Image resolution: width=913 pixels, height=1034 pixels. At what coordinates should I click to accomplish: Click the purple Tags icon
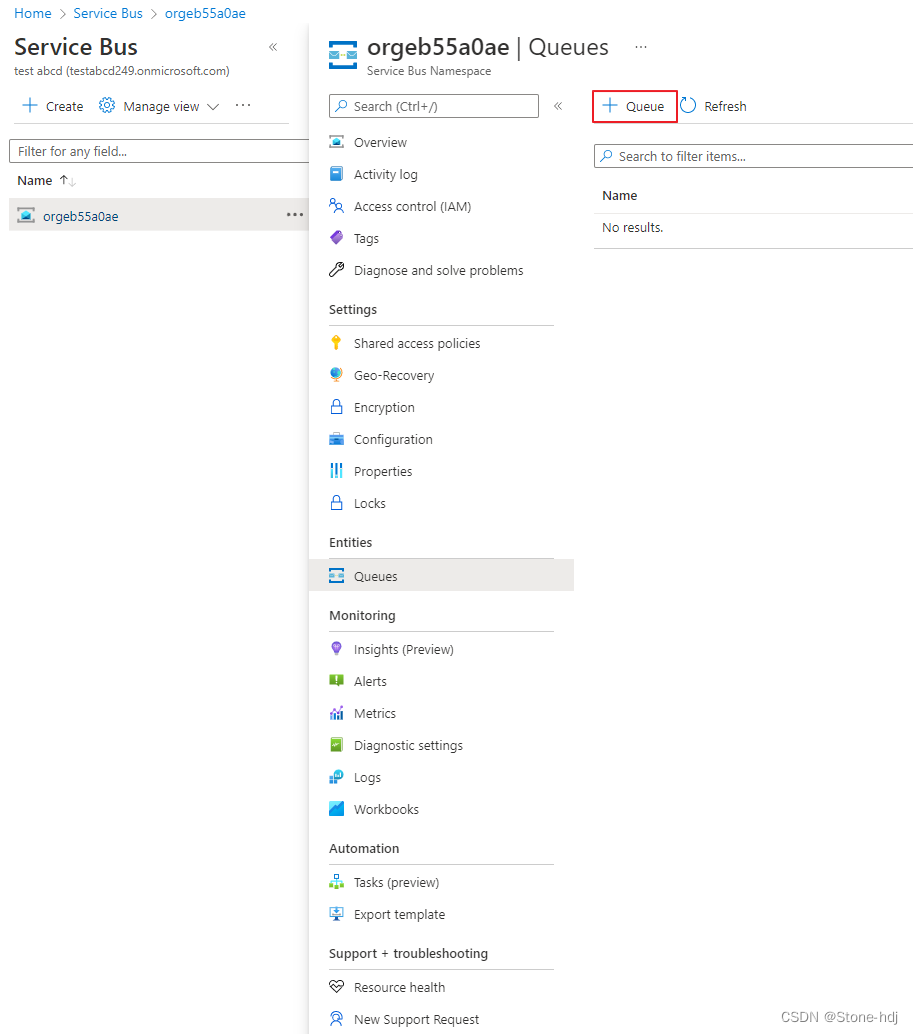tap(336, 237)
